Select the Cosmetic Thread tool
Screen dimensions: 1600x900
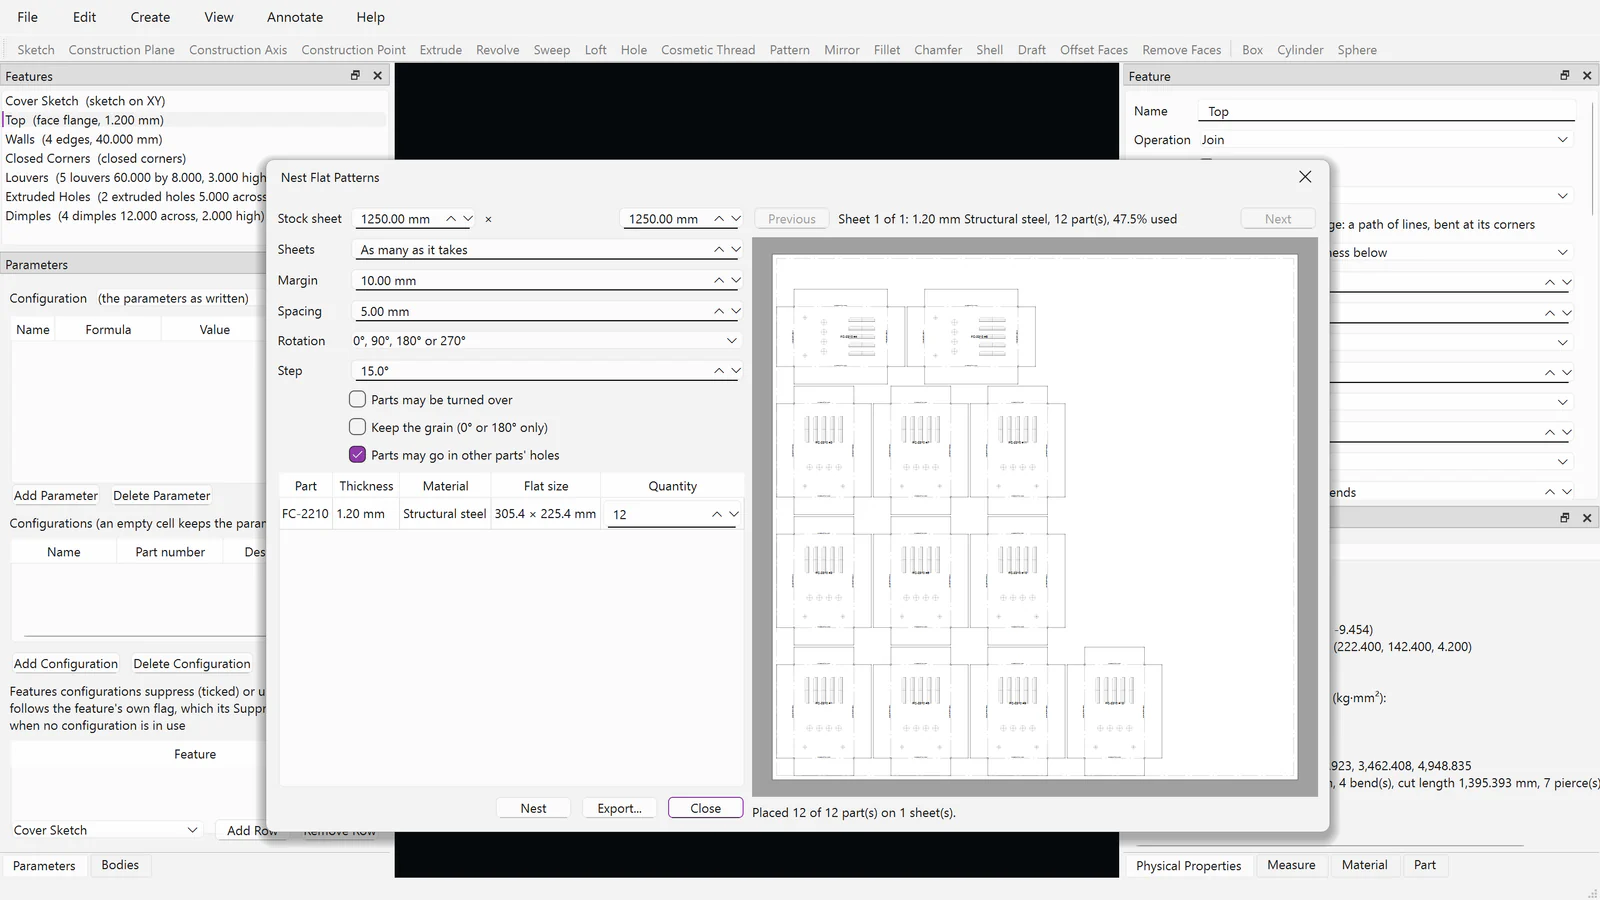tap(708, 49)
